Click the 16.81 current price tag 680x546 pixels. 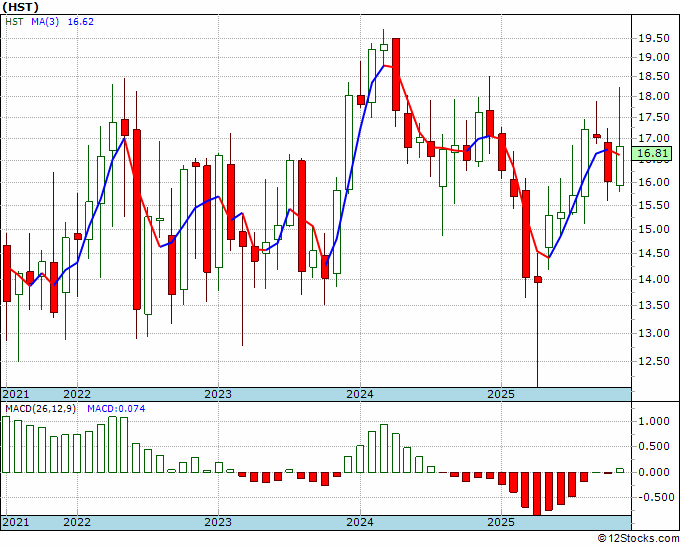[x=652, y=153]
